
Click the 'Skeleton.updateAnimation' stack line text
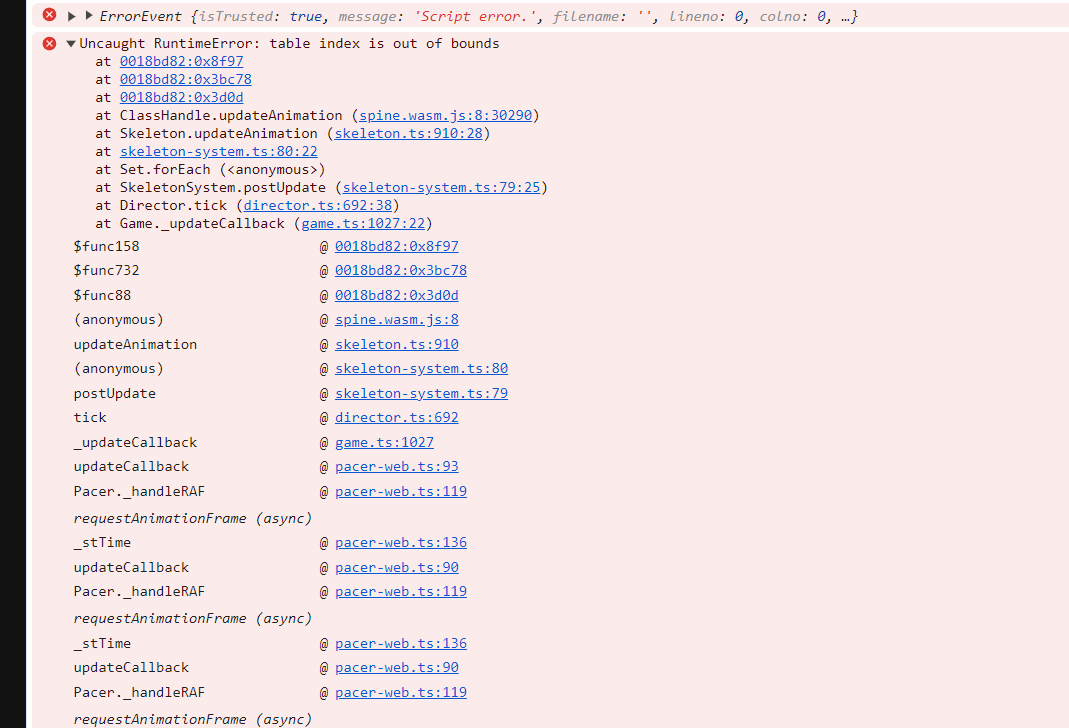(219, 134)
